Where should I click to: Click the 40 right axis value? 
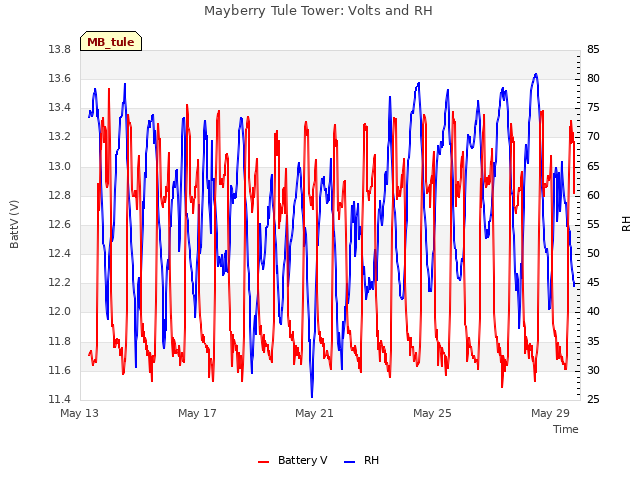tap(593, 312)
